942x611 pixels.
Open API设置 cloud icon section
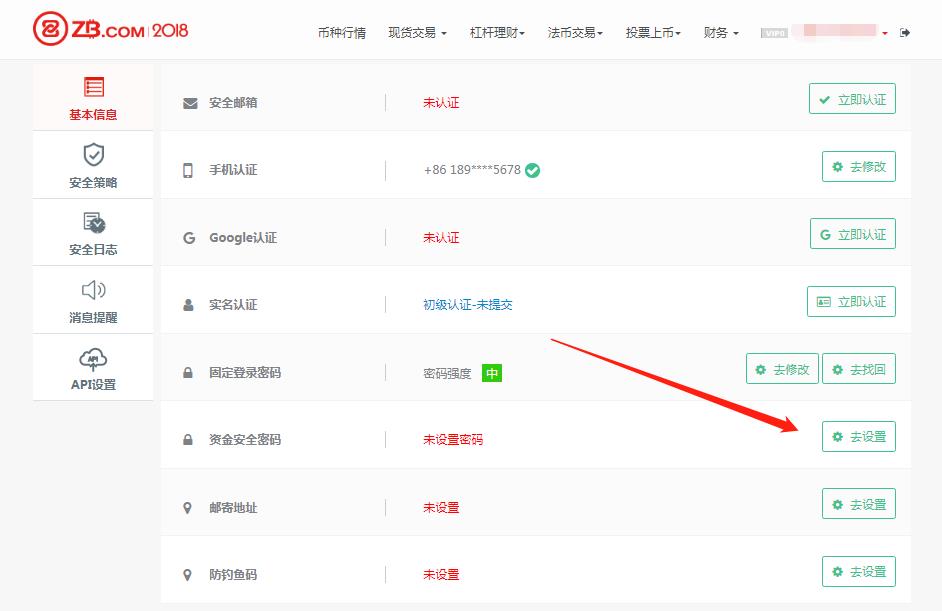[x=93, y=368]
